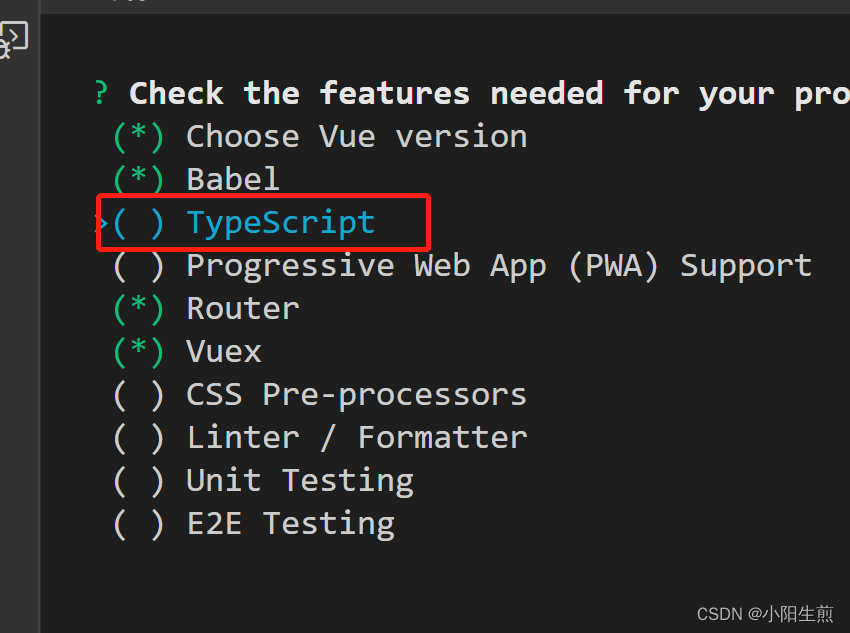
Task: Toggle the E2E Testing checkbox
Action: coord(139,524)
